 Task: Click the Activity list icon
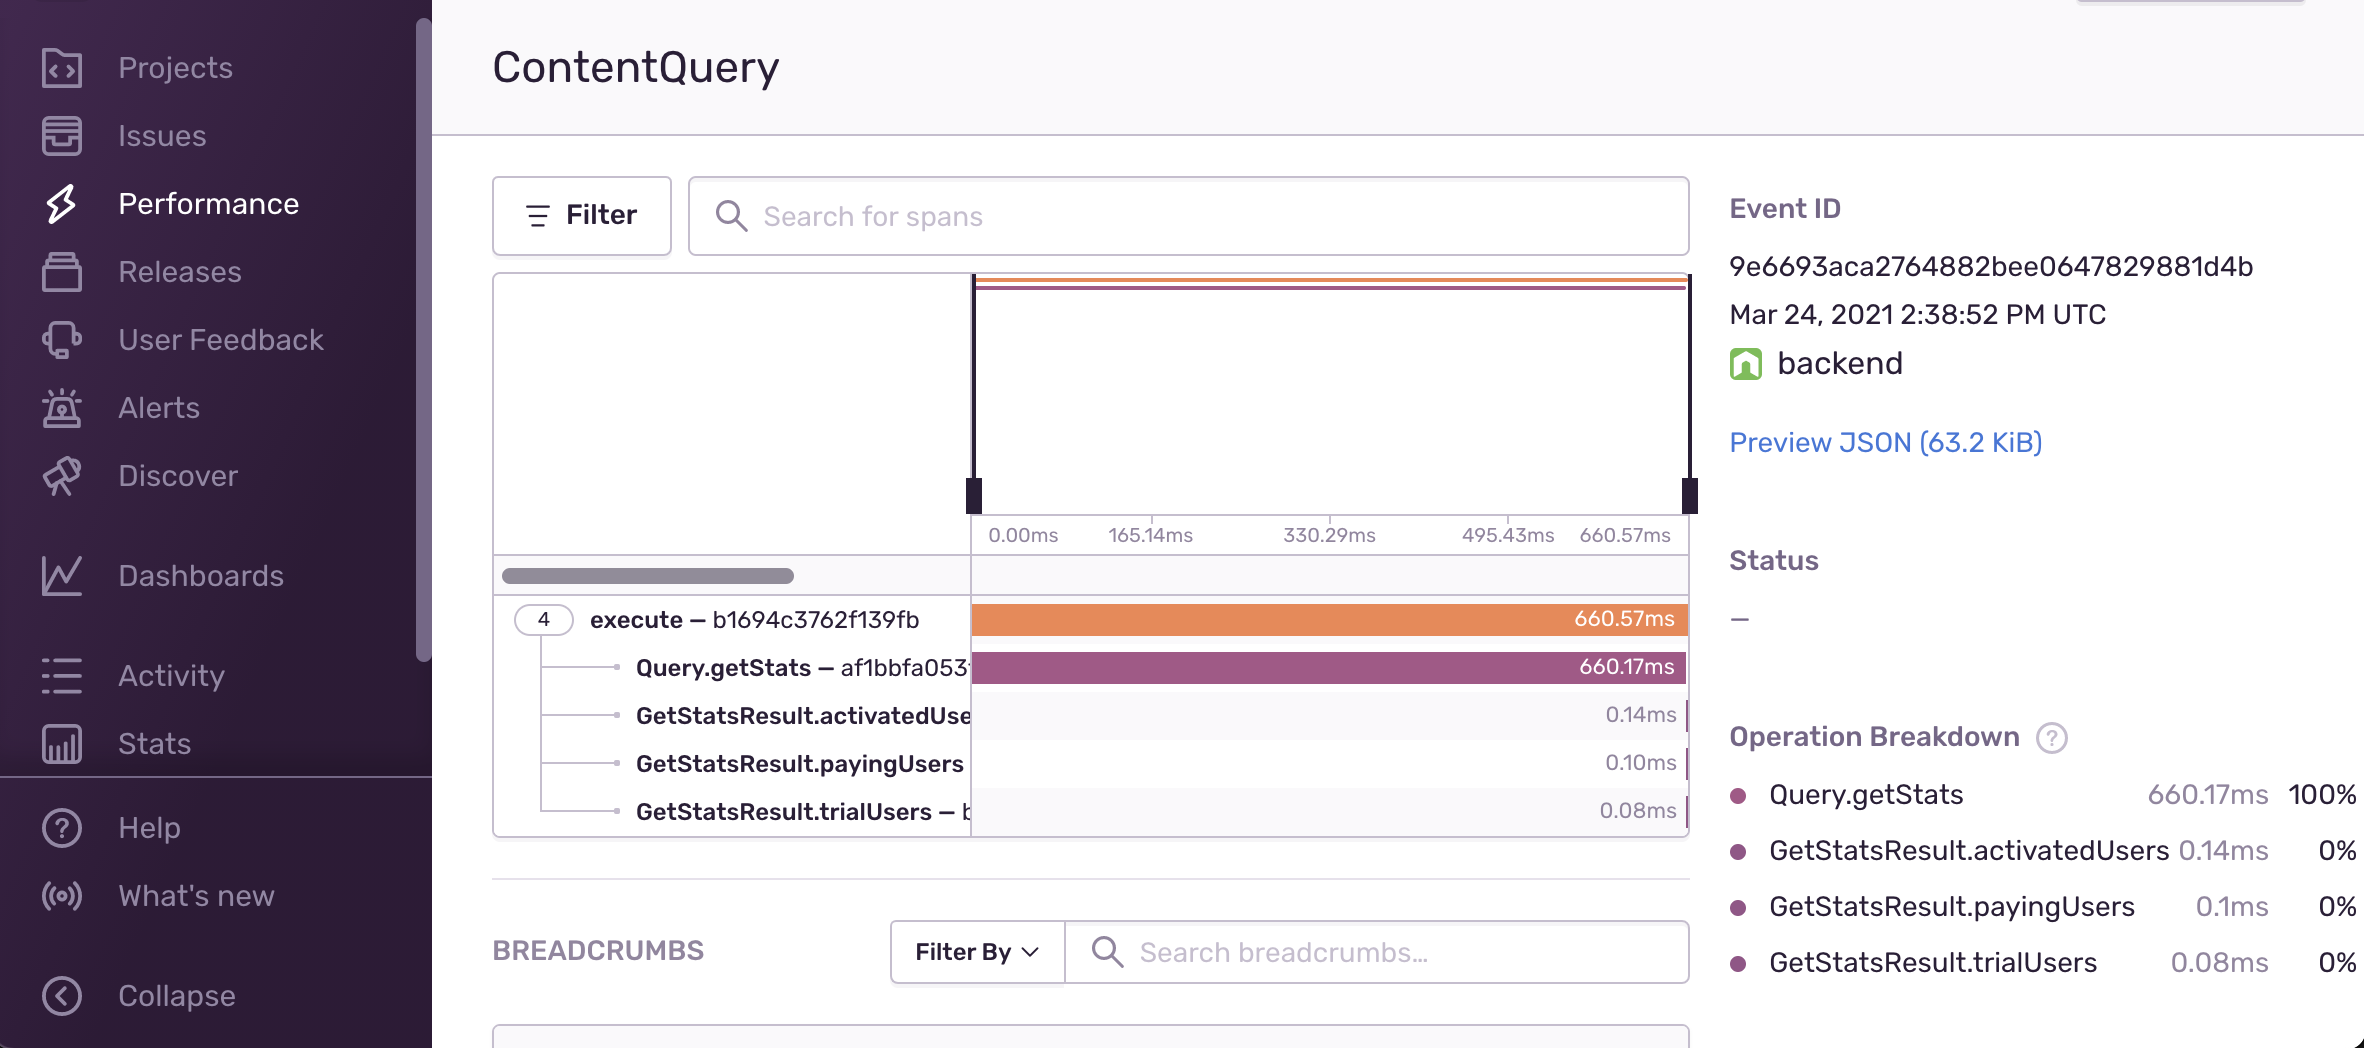pyautogui.click(x=62, y=676)
